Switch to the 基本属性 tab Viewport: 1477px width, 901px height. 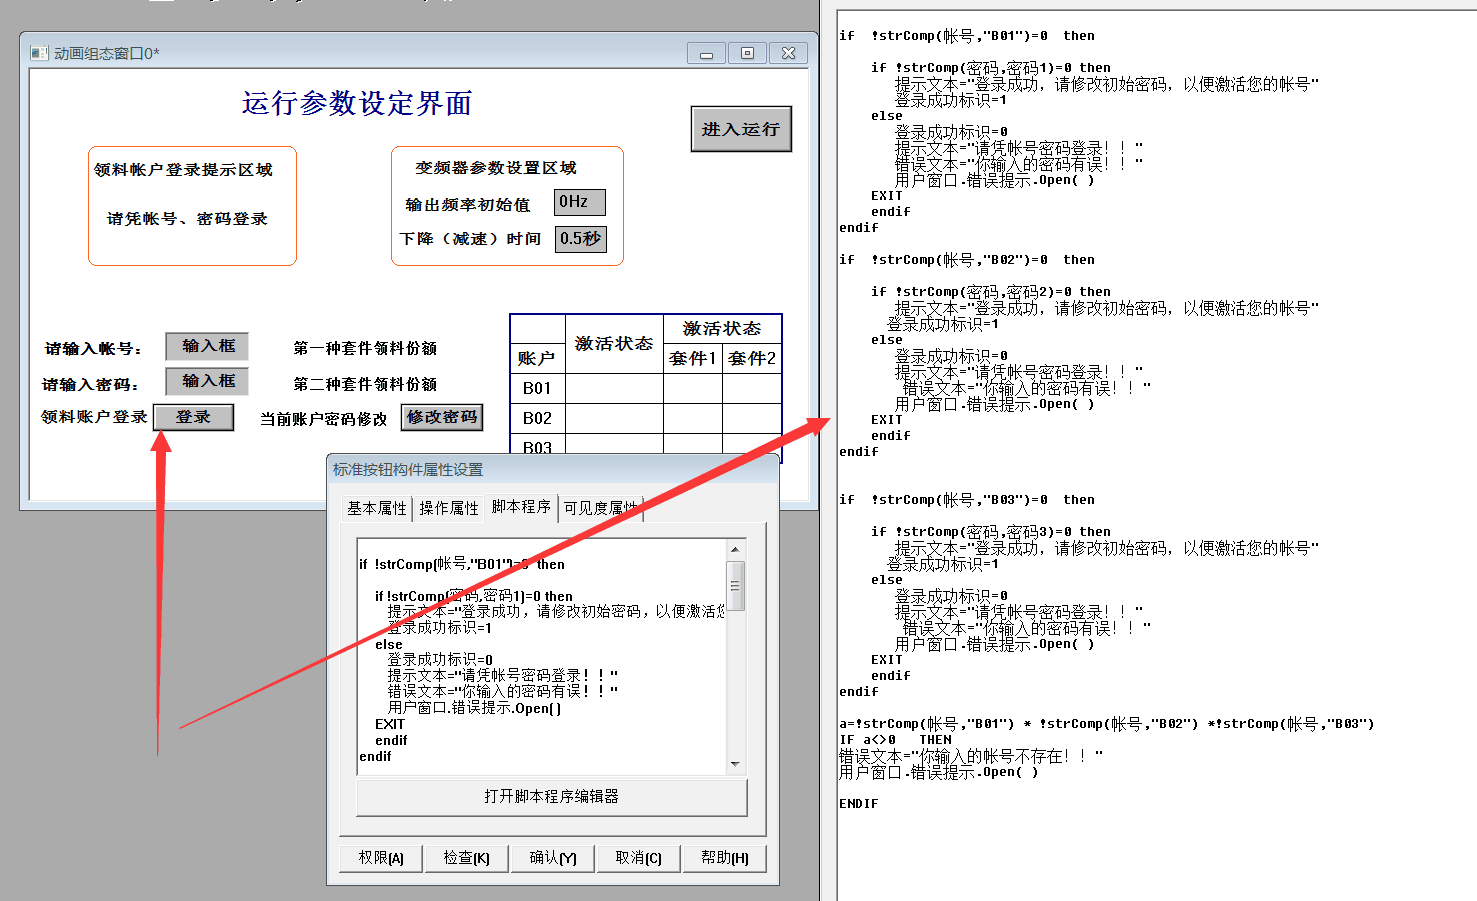(x=376, y=508)
